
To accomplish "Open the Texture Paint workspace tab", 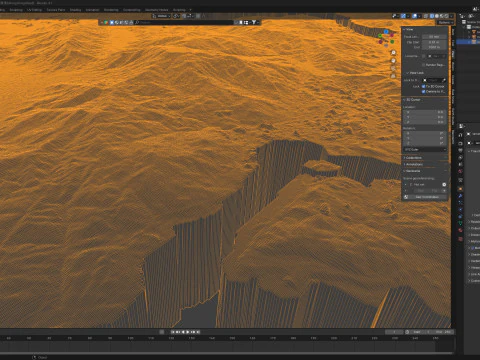I will coord(56,10).
